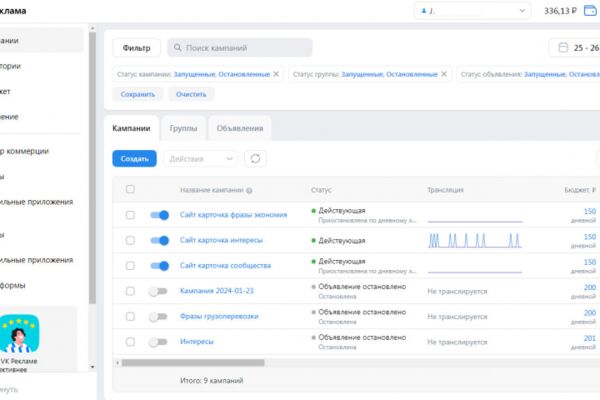Click the broadcast chart for Сайт карточка интересы
The image size is (600, 400).
[x=474, y=240]
